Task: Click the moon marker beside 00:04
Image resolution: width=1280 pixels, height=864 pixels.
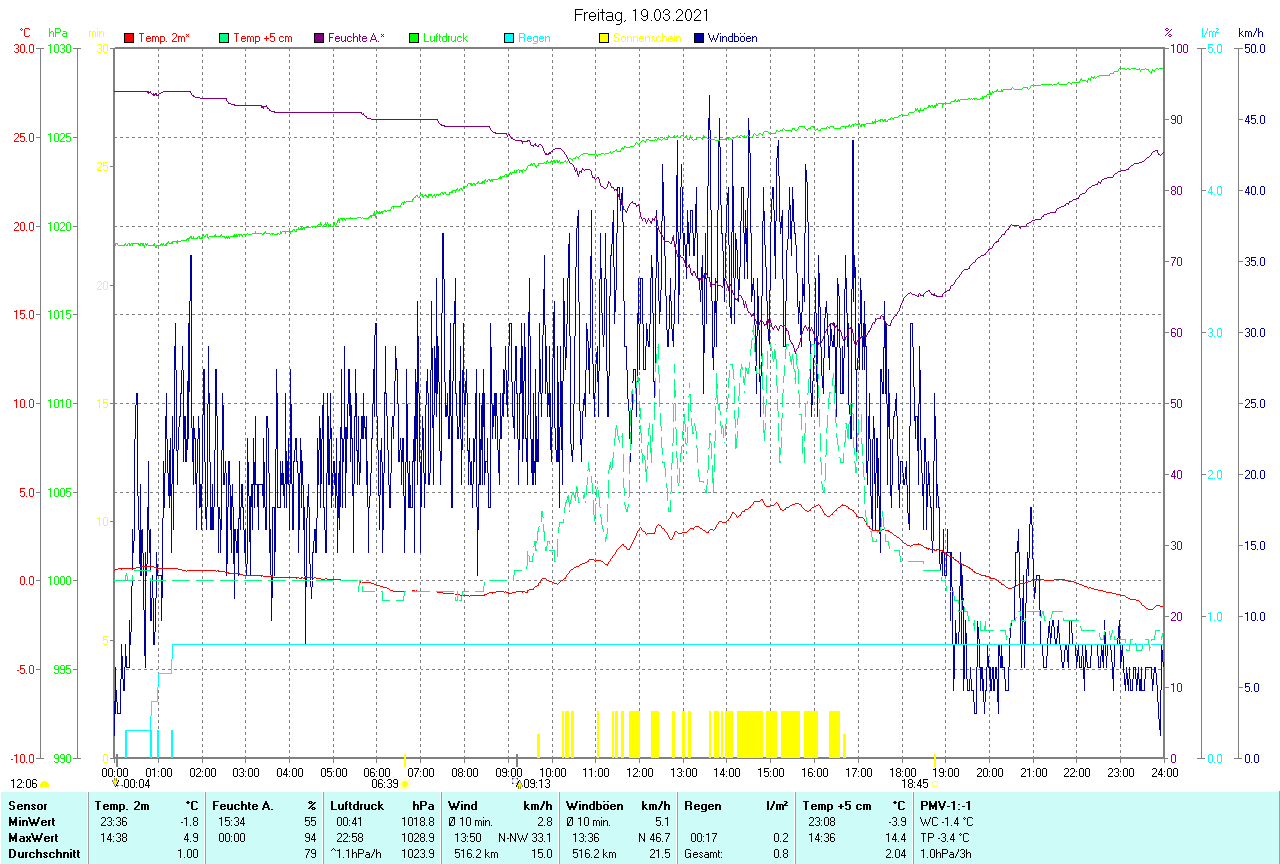Action: [x=116, y=783]
